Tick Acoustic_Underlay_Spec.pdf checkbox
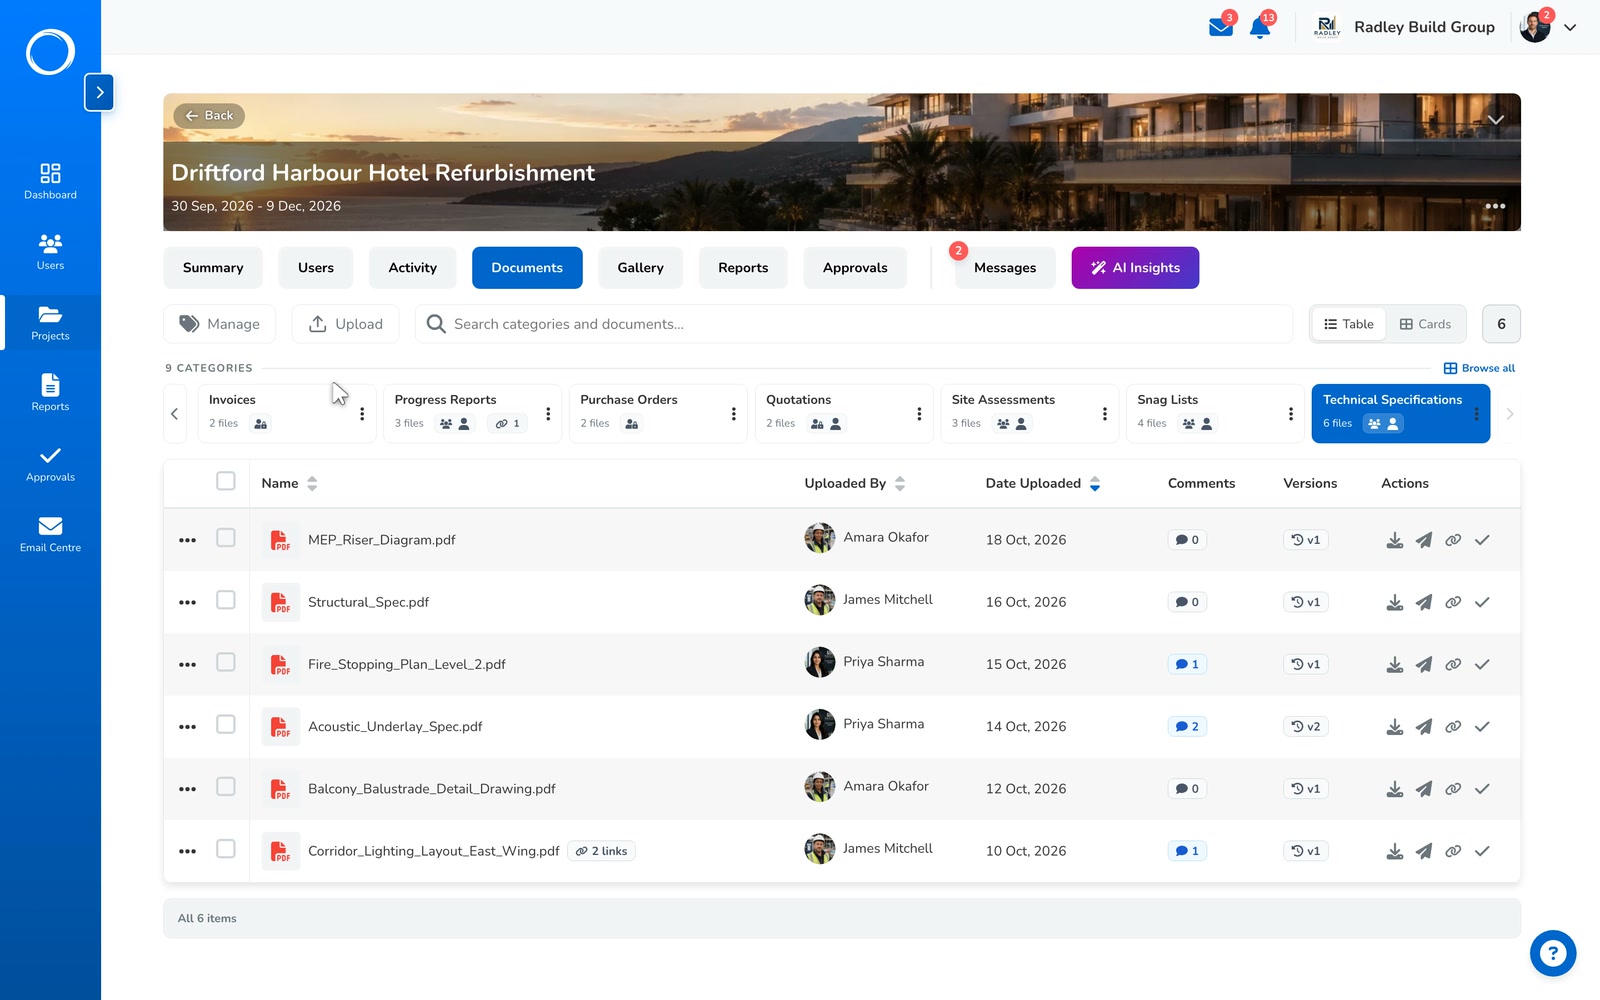This screenshot has height=1000, width=1600. click(226, 724)
